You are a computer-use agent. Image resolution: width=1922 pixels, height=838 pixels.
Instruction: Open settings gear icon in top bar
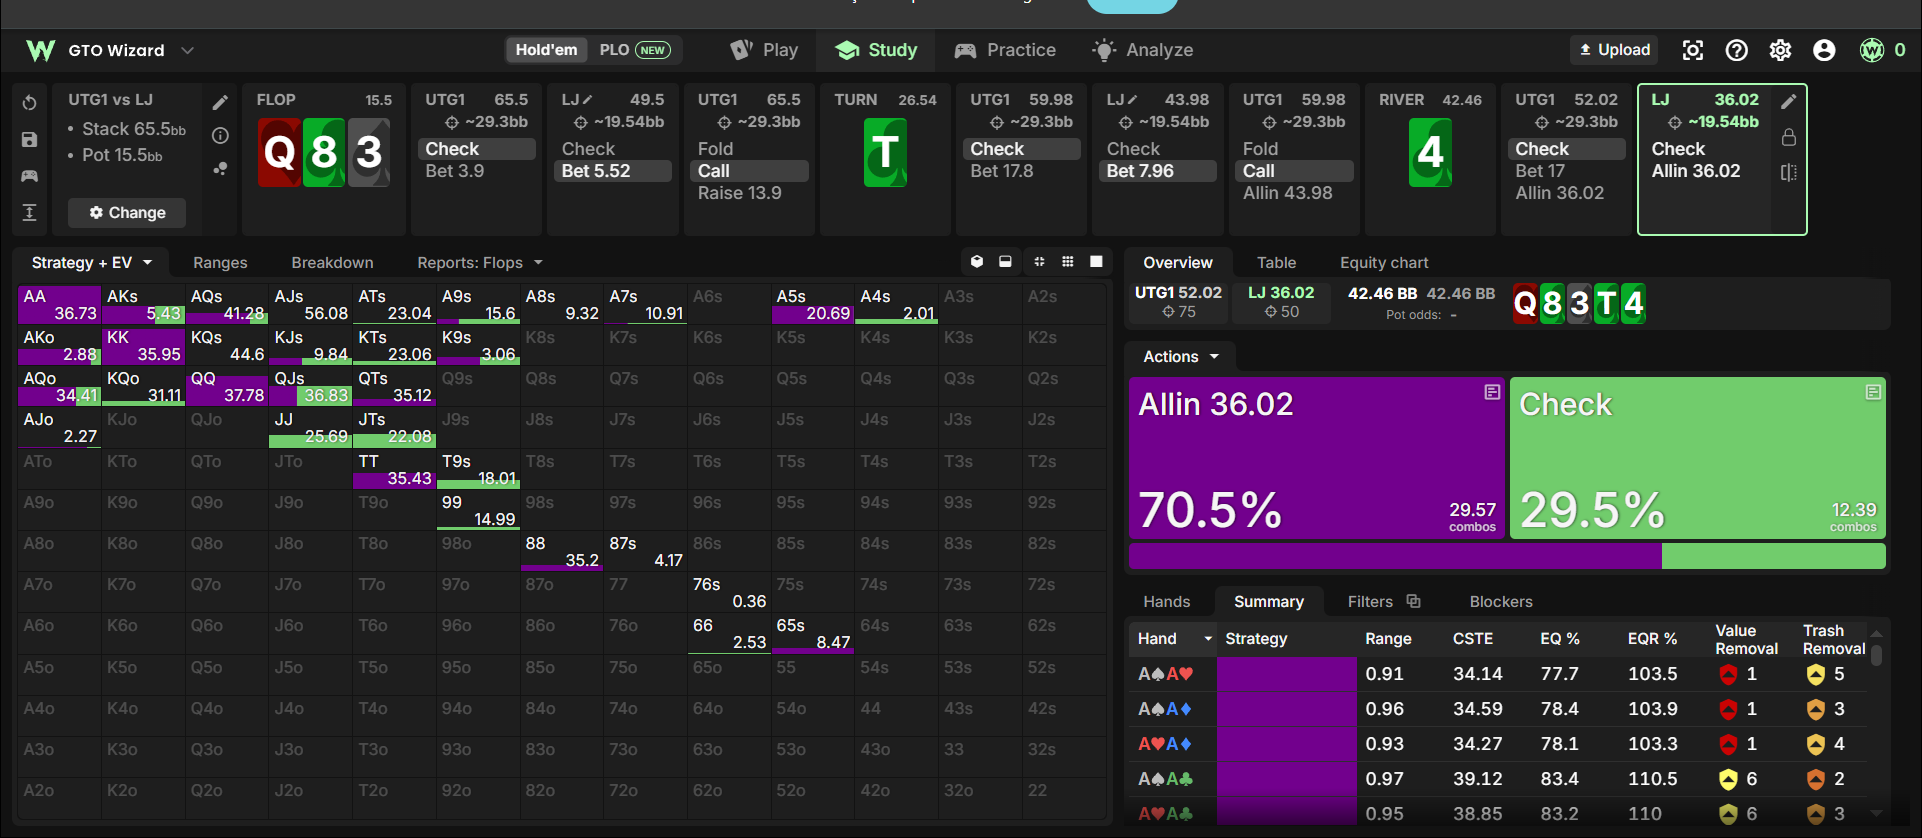[1780, 50]
